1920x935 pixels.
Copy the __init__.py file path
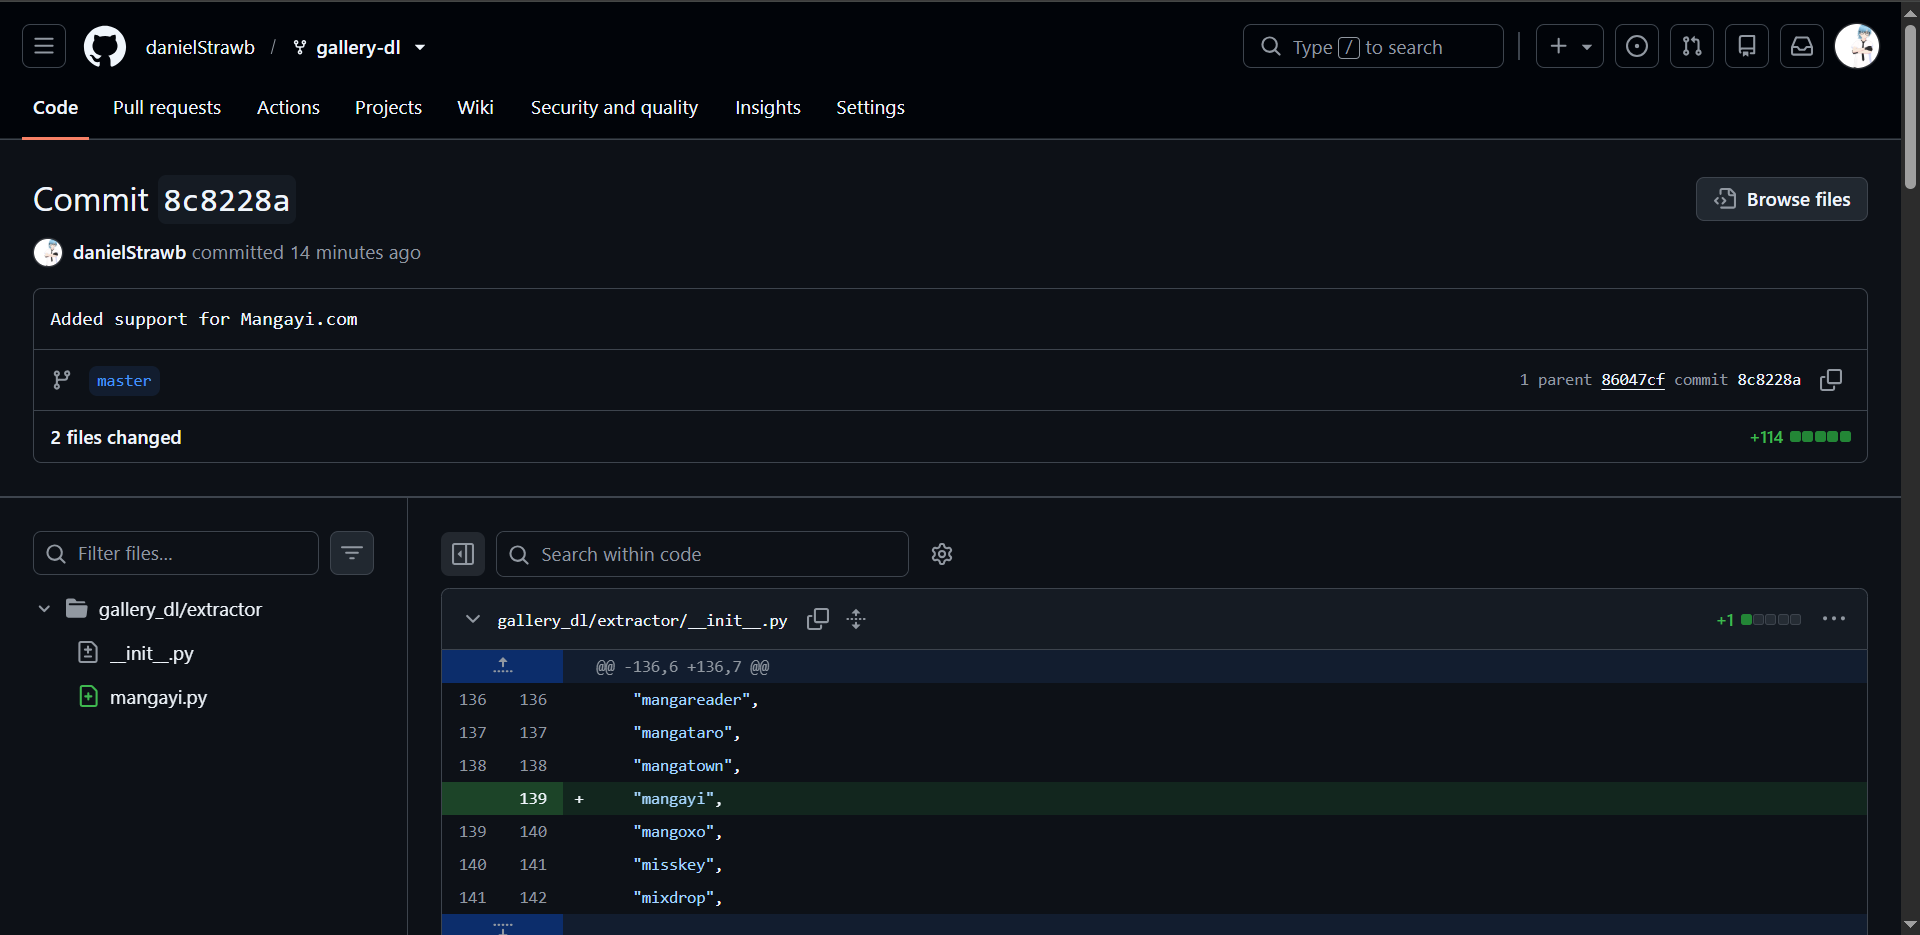click(x=818, y=619)
